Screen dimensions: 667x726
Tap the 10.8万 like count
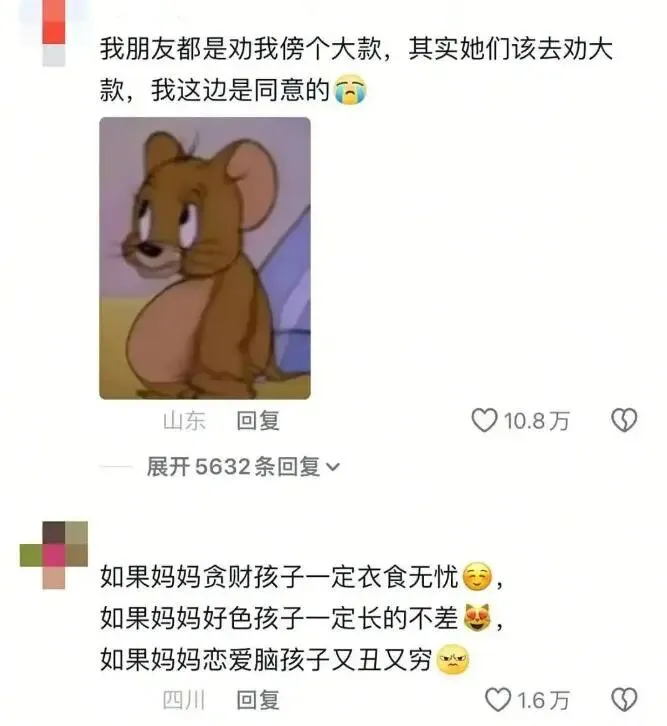pos(536,421)
